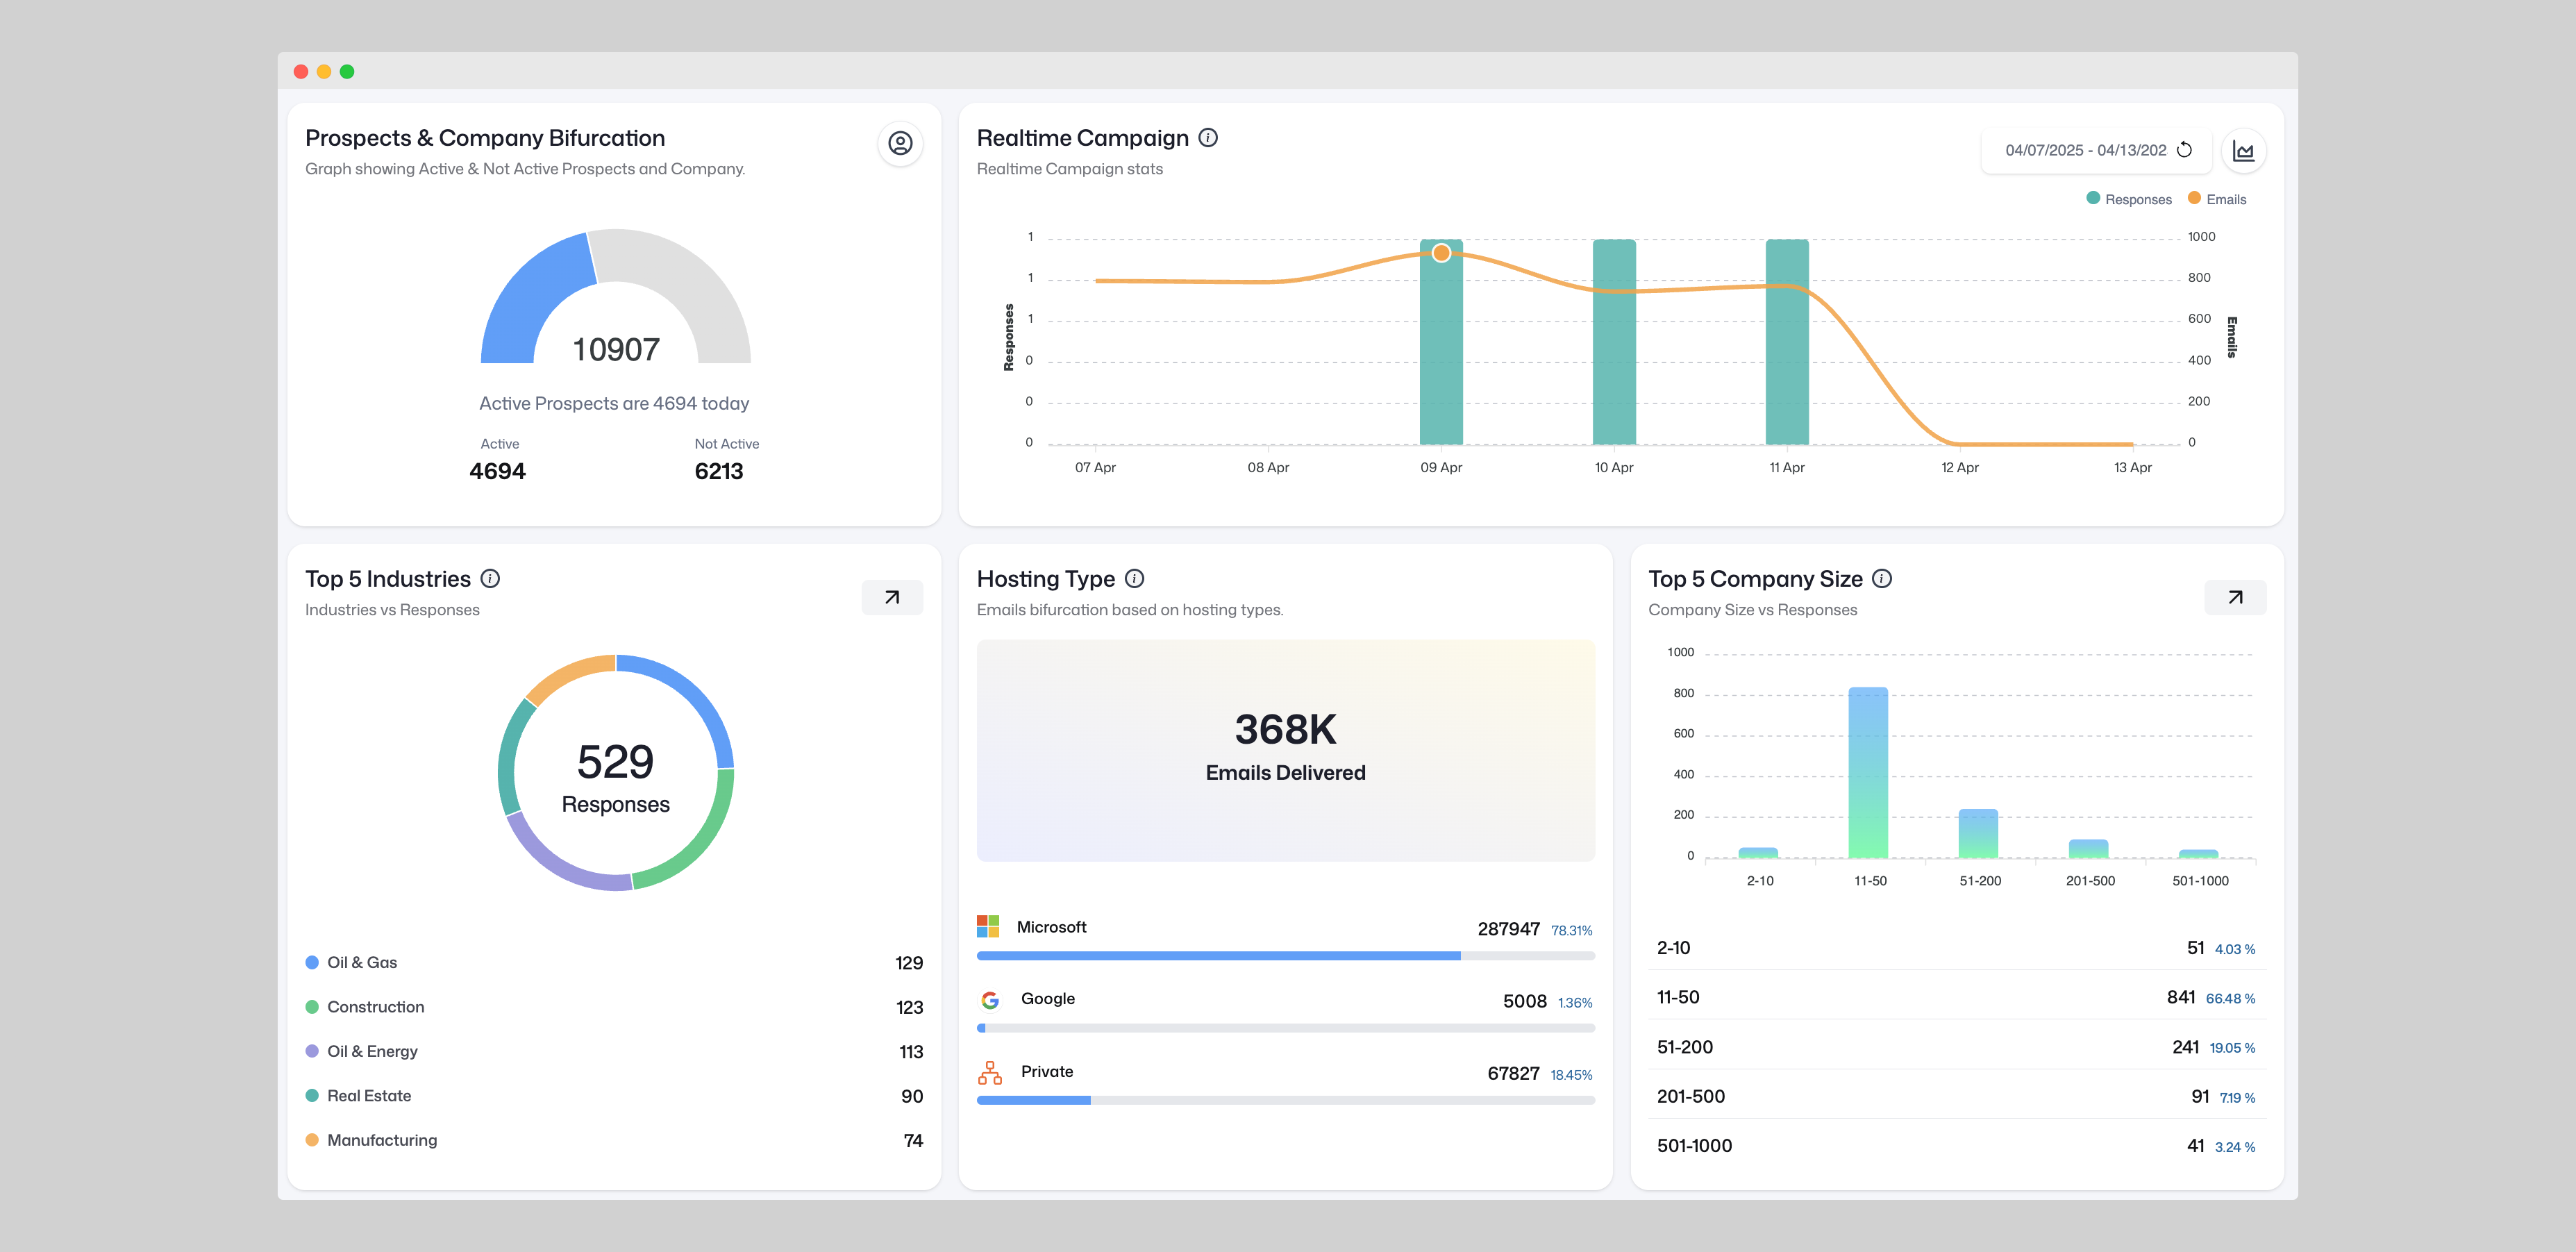2576x1252 pixels.
Task: Click the Microsoft hosting type label
Action: (1051, 927)
